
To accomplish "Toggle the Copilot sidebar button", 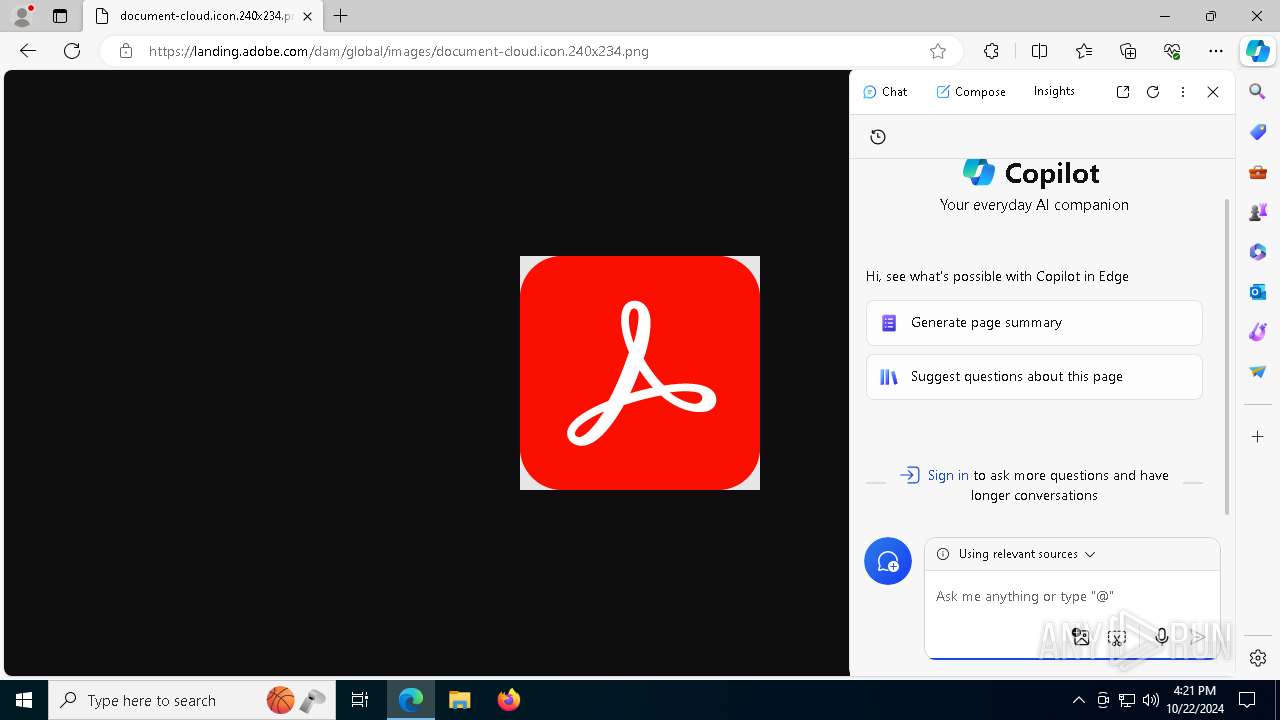I will [1257, 51].
